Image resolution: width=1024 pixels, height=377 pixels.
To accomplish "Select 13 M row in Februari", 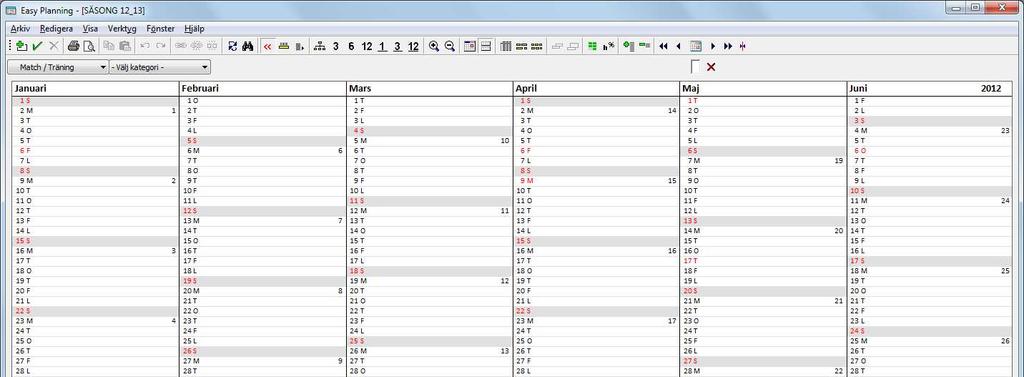I will click(263, 221).
